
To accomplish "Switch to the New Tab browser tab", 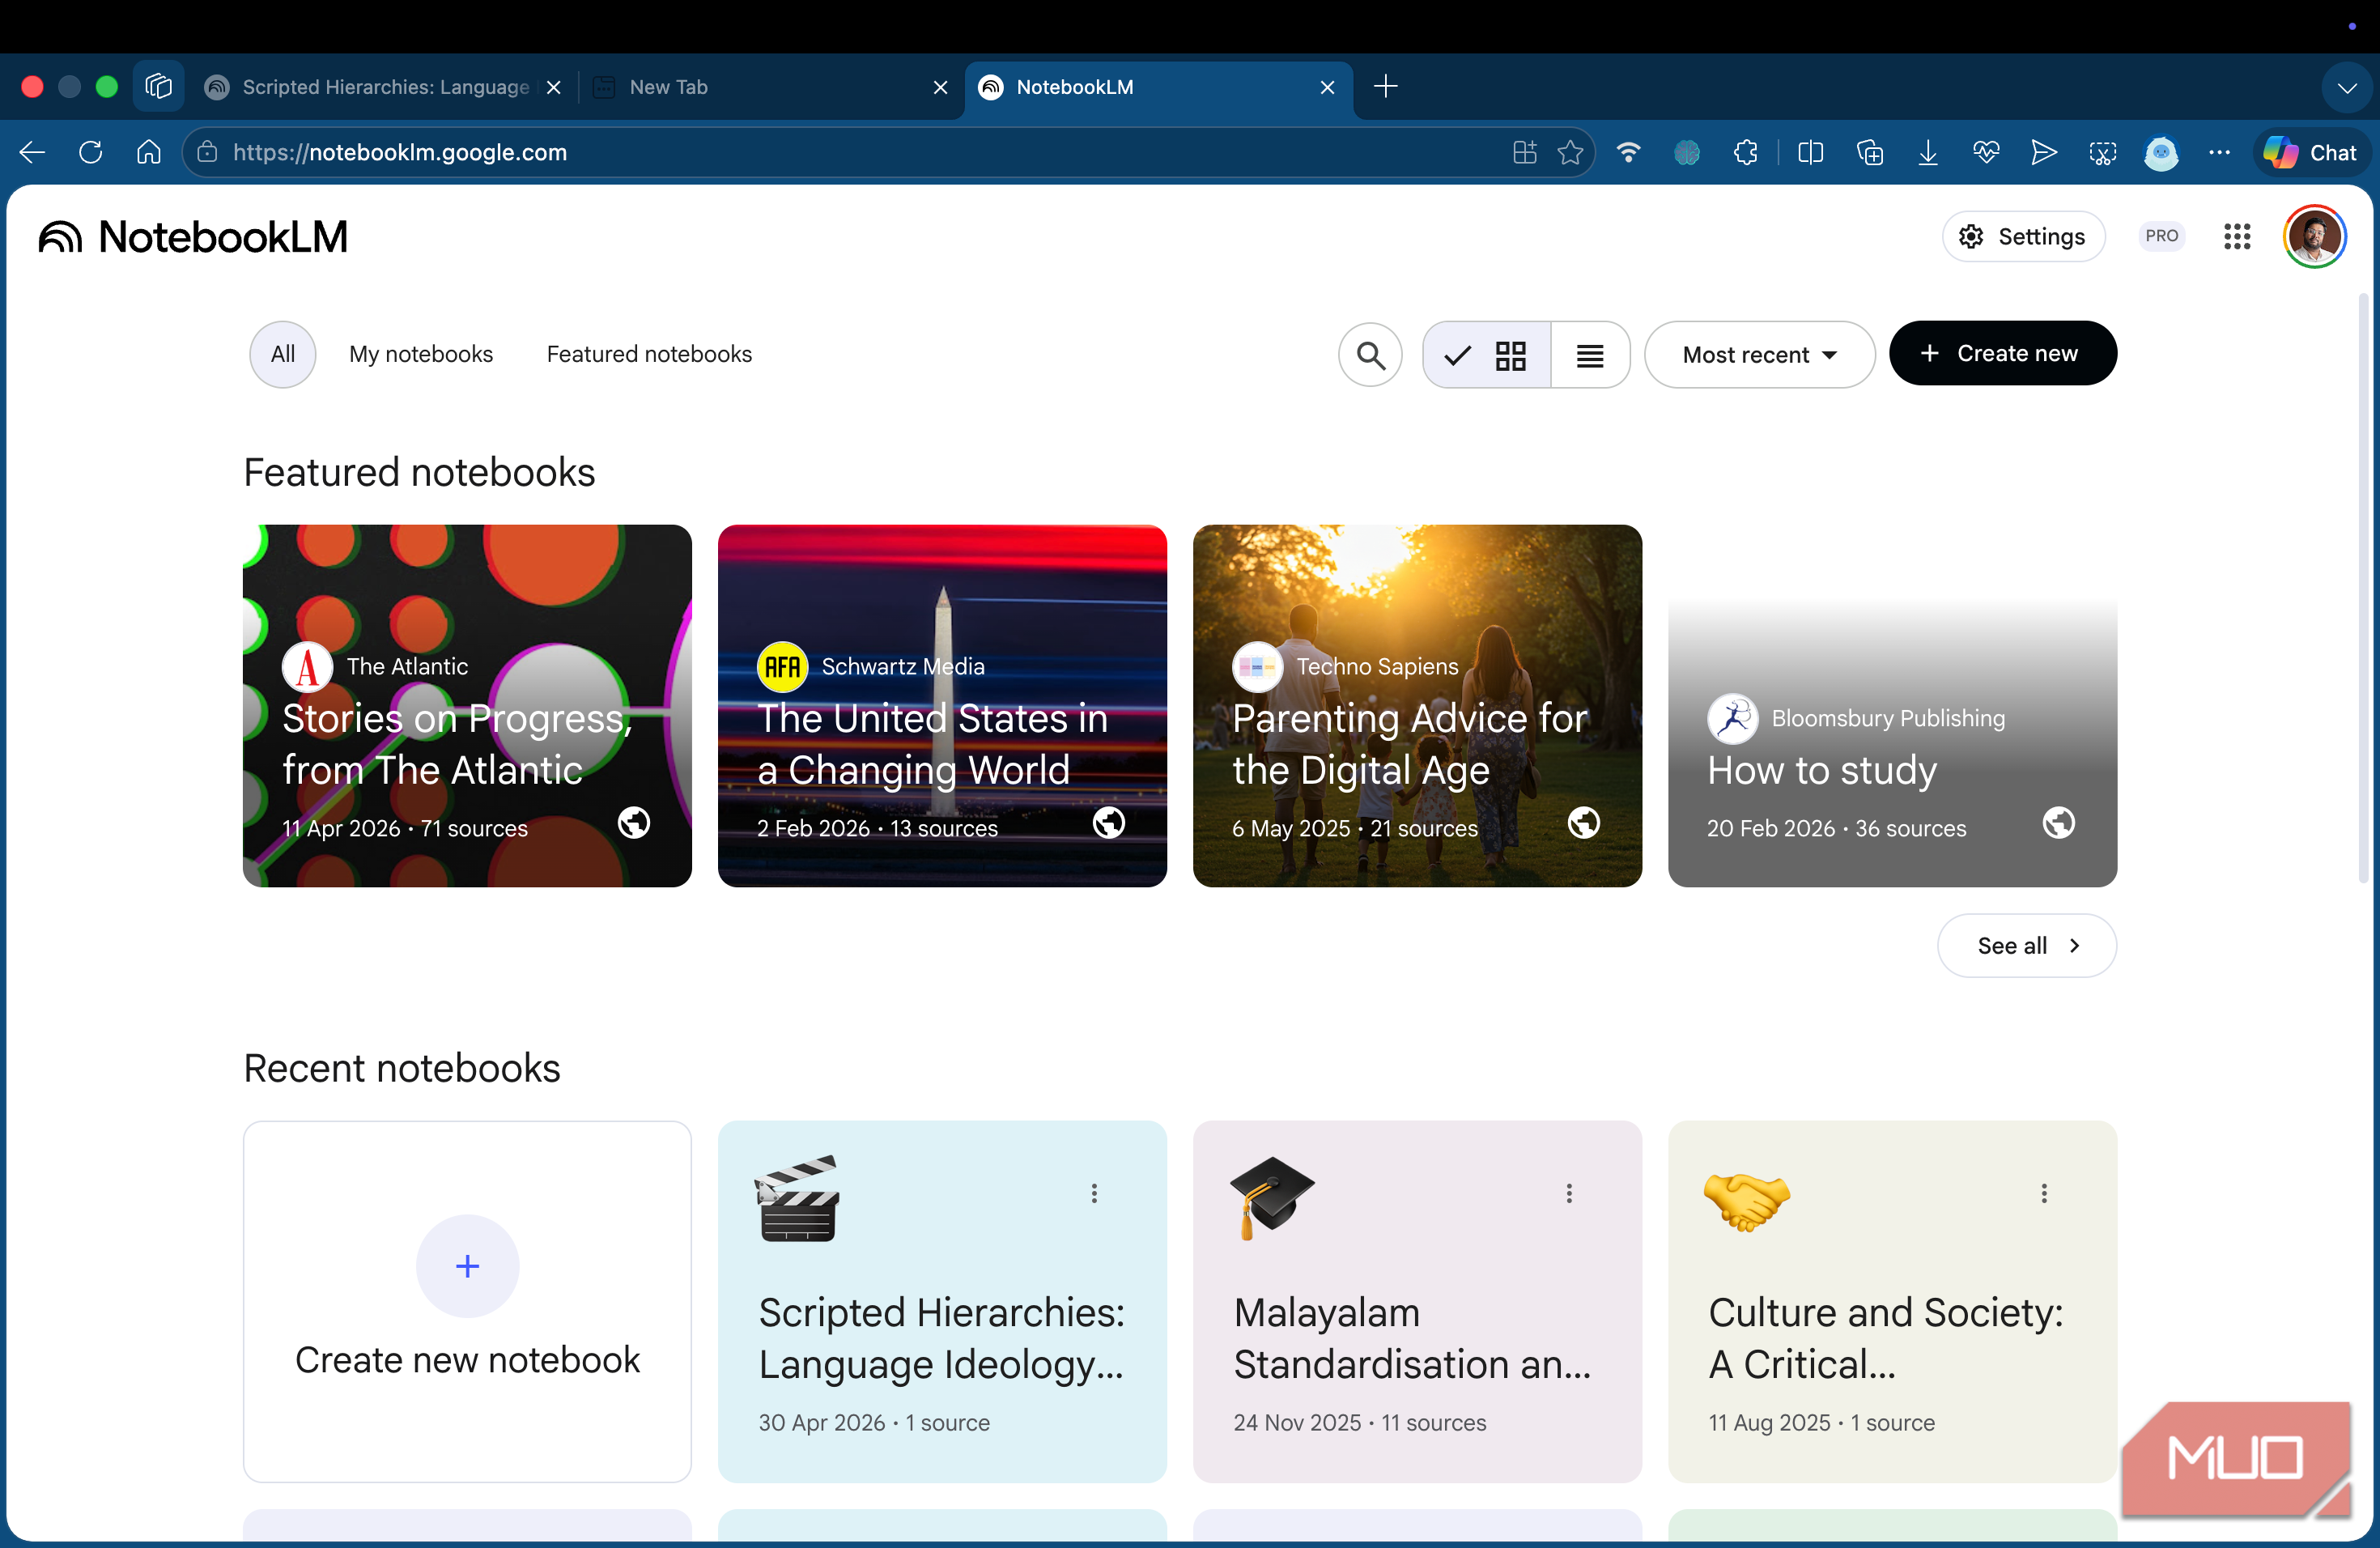I will pyautogui.click(x=771, y=87).
